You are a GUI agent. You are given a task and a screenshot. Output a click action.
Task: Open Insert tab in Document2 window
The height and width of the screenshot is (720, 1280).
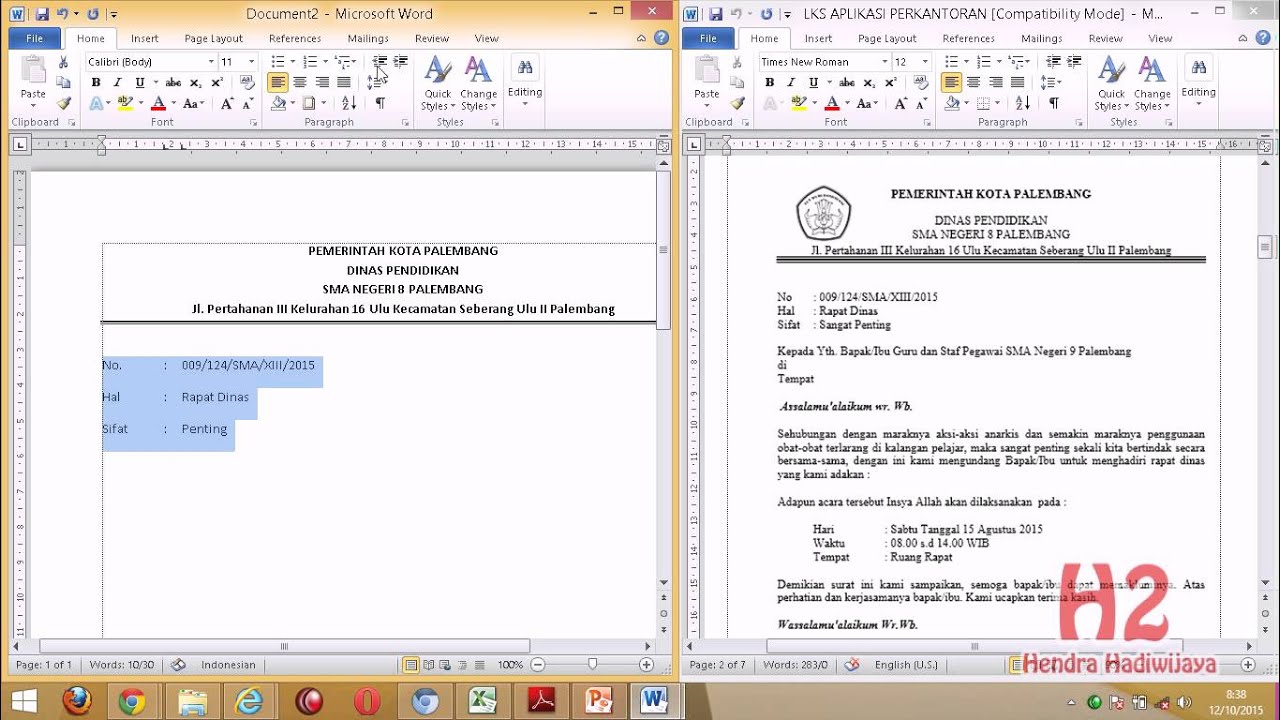[144, 38]
